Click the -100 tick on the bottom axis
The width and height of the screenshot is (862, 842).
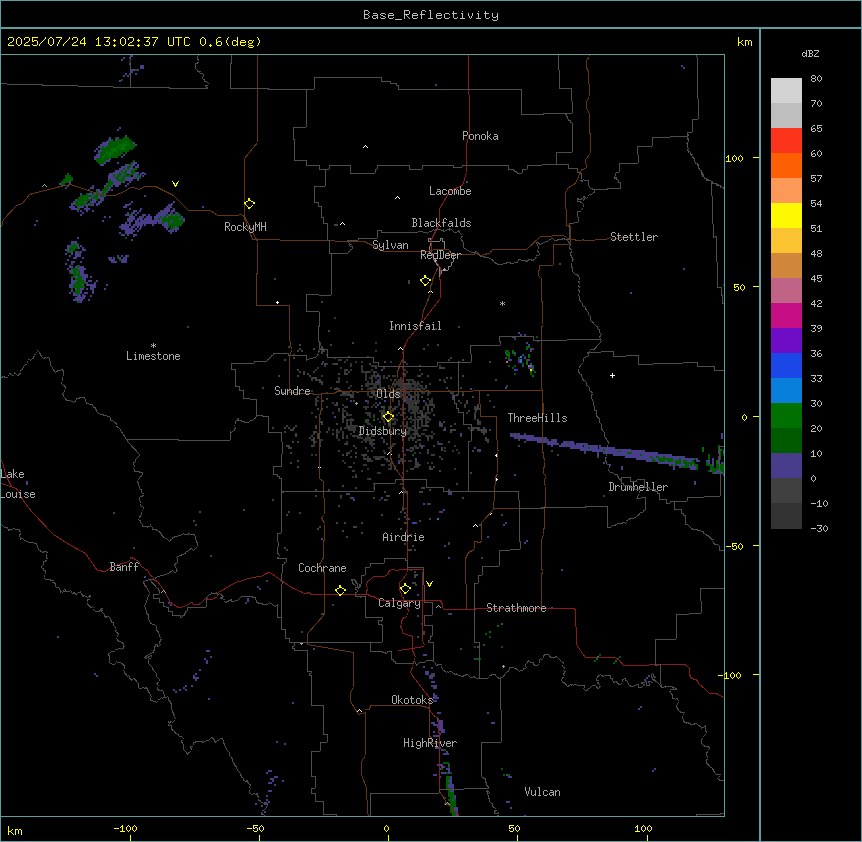(x=125, y=828)
